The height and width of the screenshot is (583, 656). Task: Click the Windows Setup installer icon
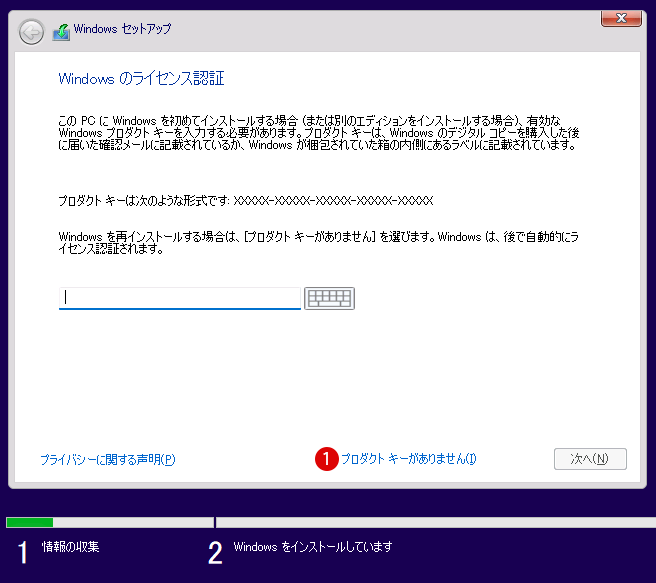pos(61,32)
